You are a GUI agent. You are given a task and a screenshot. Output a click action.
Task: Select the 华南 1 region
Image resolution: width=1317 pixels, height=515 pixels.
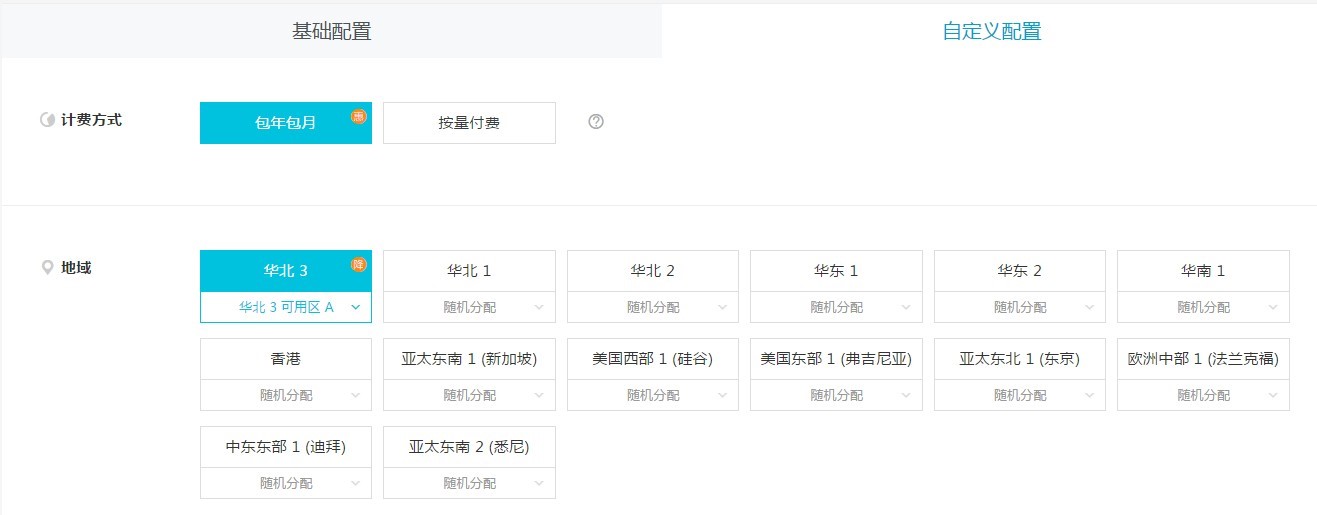coord(1203,271)
